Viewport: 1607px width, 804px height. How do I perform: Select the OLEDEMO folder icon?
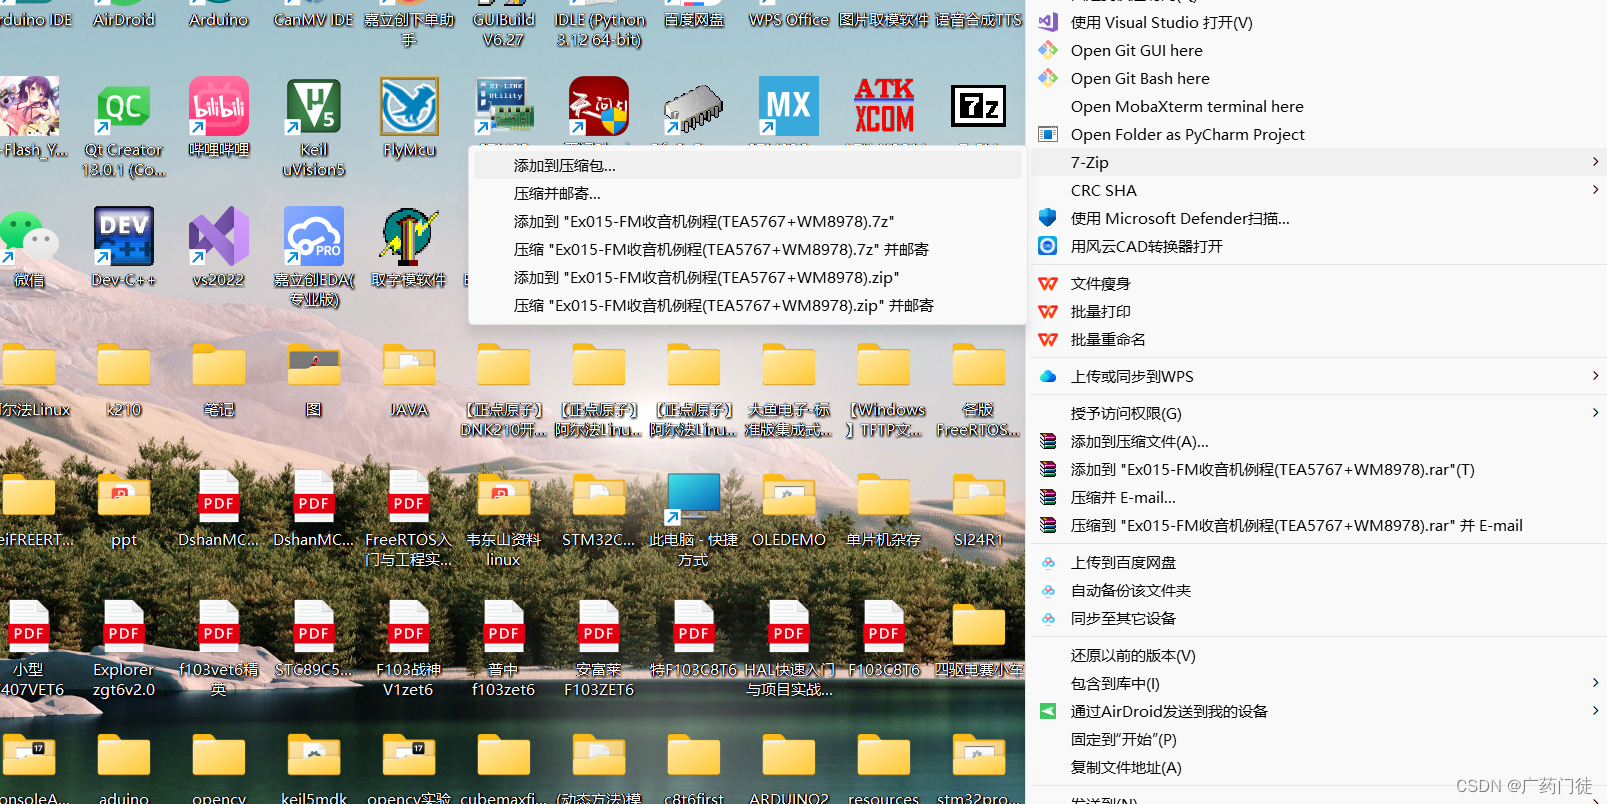tap(788, 496)
